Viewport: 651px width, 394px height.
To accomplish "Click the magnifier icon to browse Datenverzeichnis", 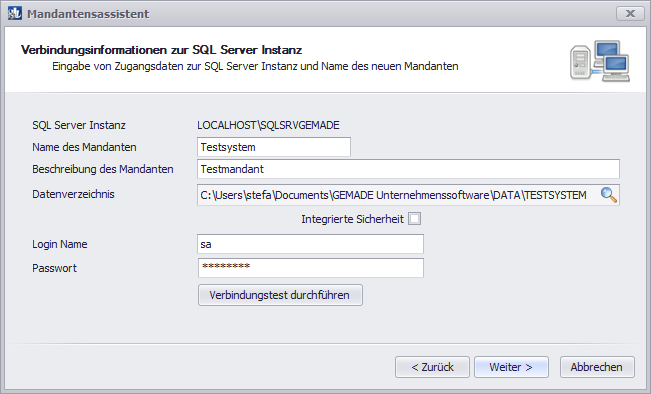I will pyautogui.click(x=608, y=195).
